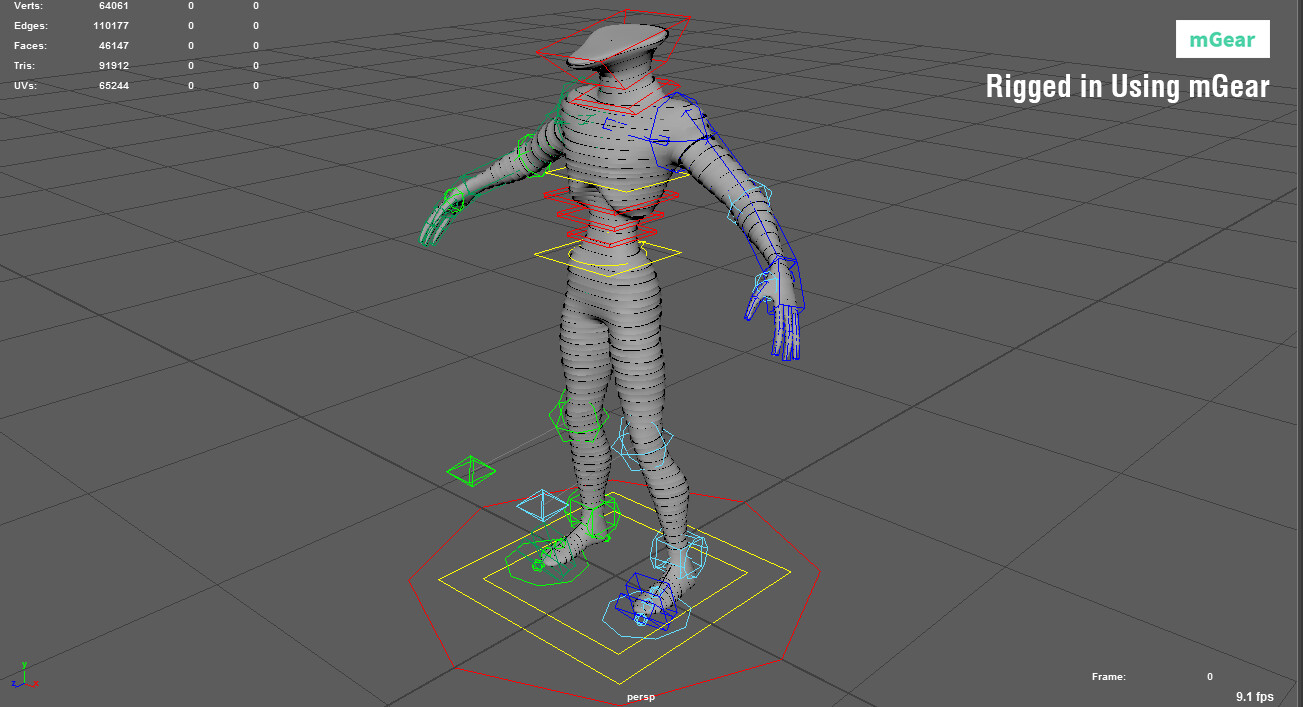1303x707 pixels.
Task: Click the triangle count 91912
Action: pyautogui.click(x=114, y=66)
